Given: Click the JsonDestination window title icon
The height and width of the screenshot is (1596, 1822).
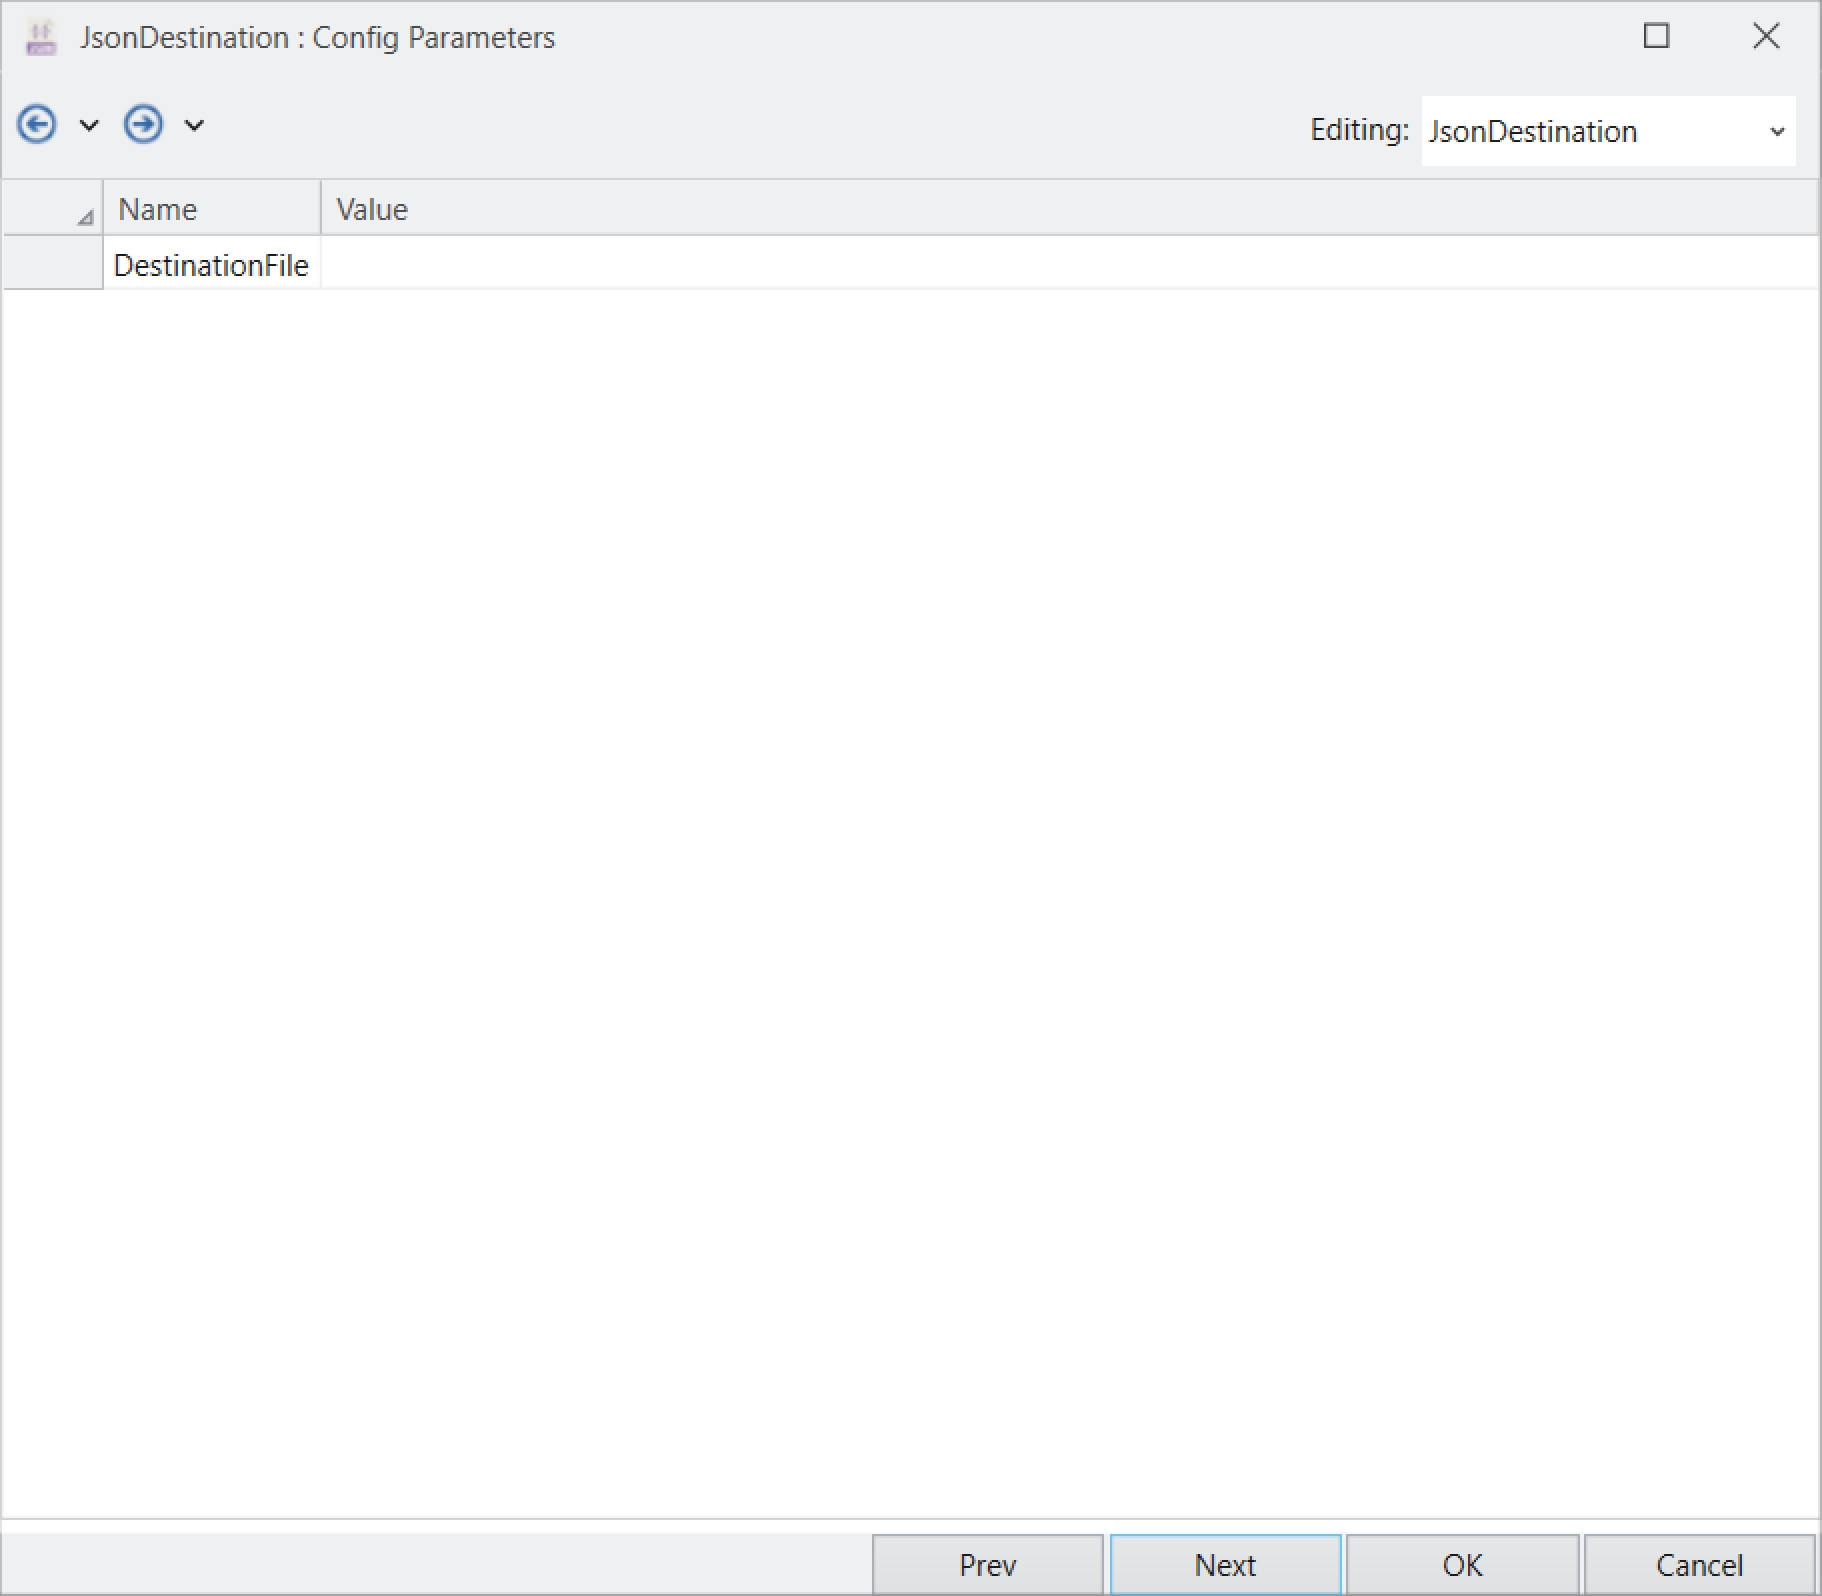Looking at the screenshot, I should (41, 38).
